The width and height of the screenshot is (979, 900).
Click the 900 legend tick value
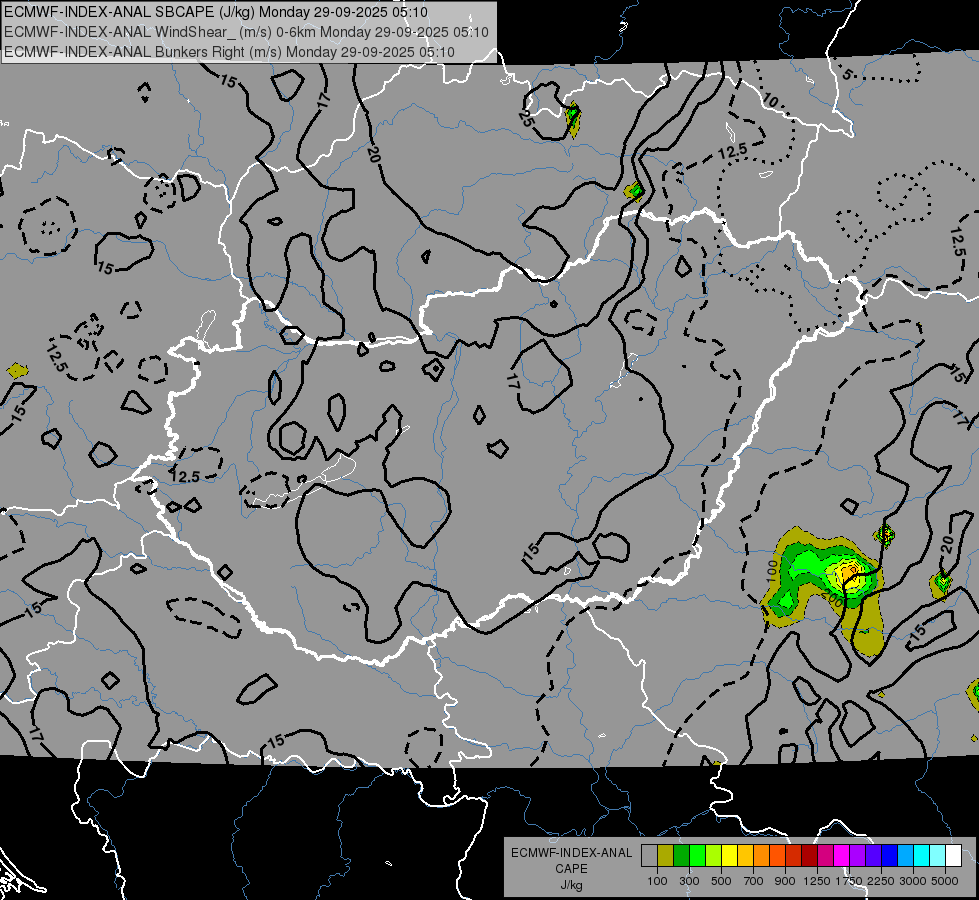[785, 881]
